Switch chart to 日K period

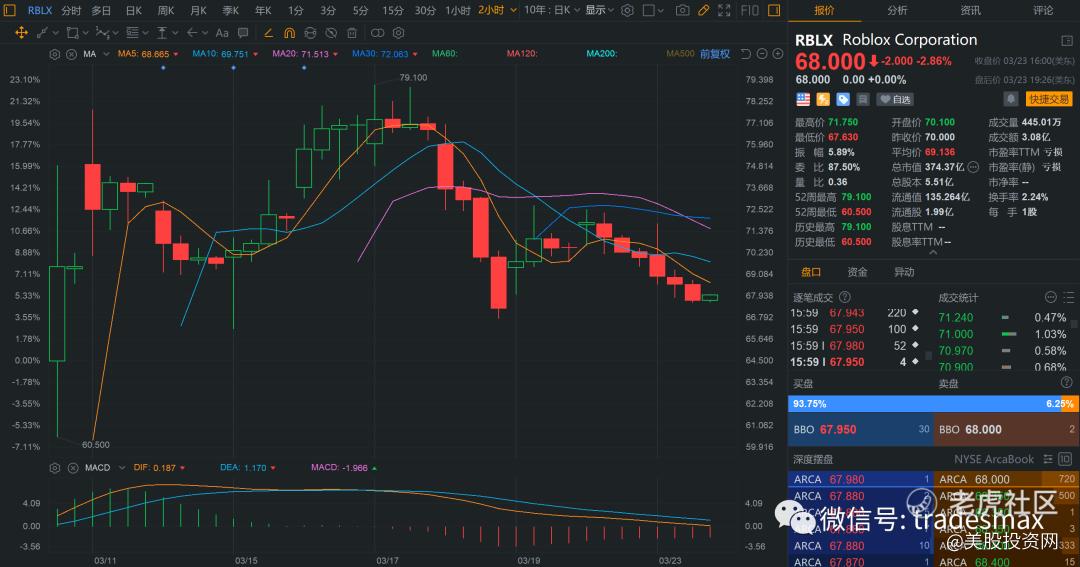(x=134, y=10)
